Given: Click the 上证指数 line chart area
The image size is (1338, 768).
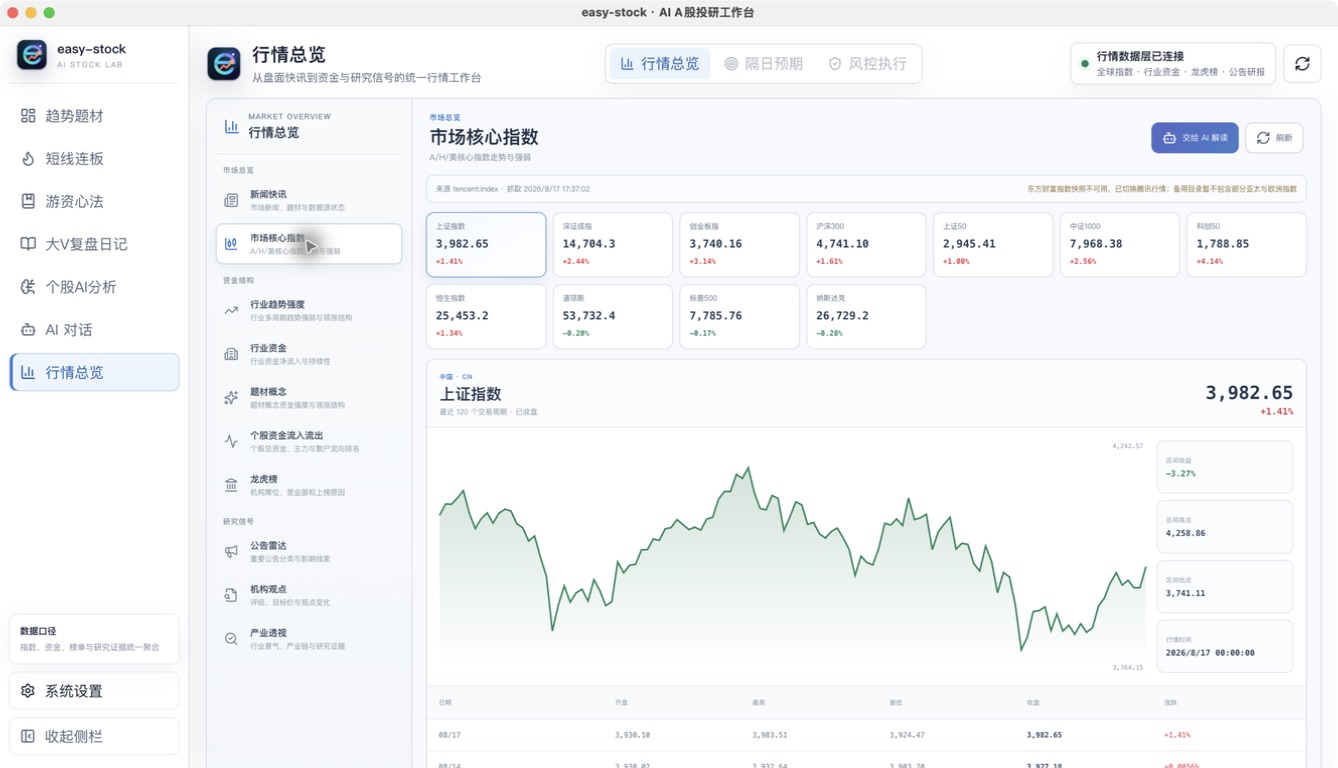Looking at the screenshot, I should tap(792, 558).
